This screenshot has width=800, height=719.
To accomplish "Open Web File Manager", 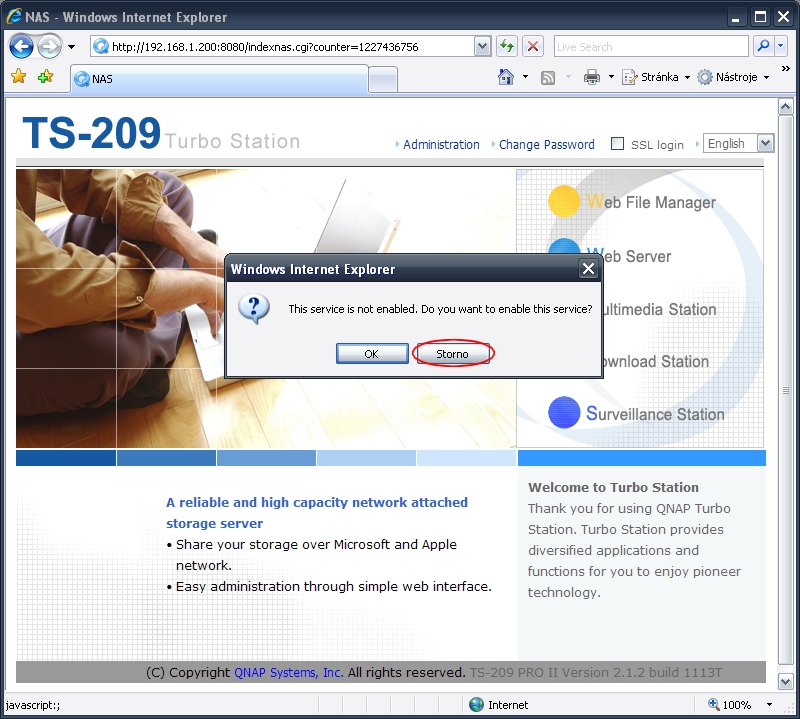I will [651, 203].
